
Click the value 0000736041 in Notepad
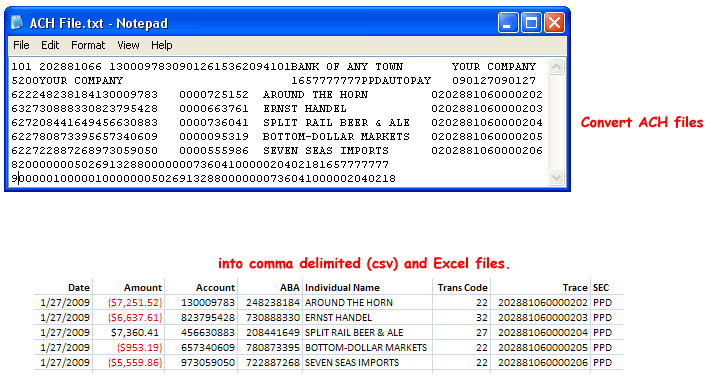point(214,123)
